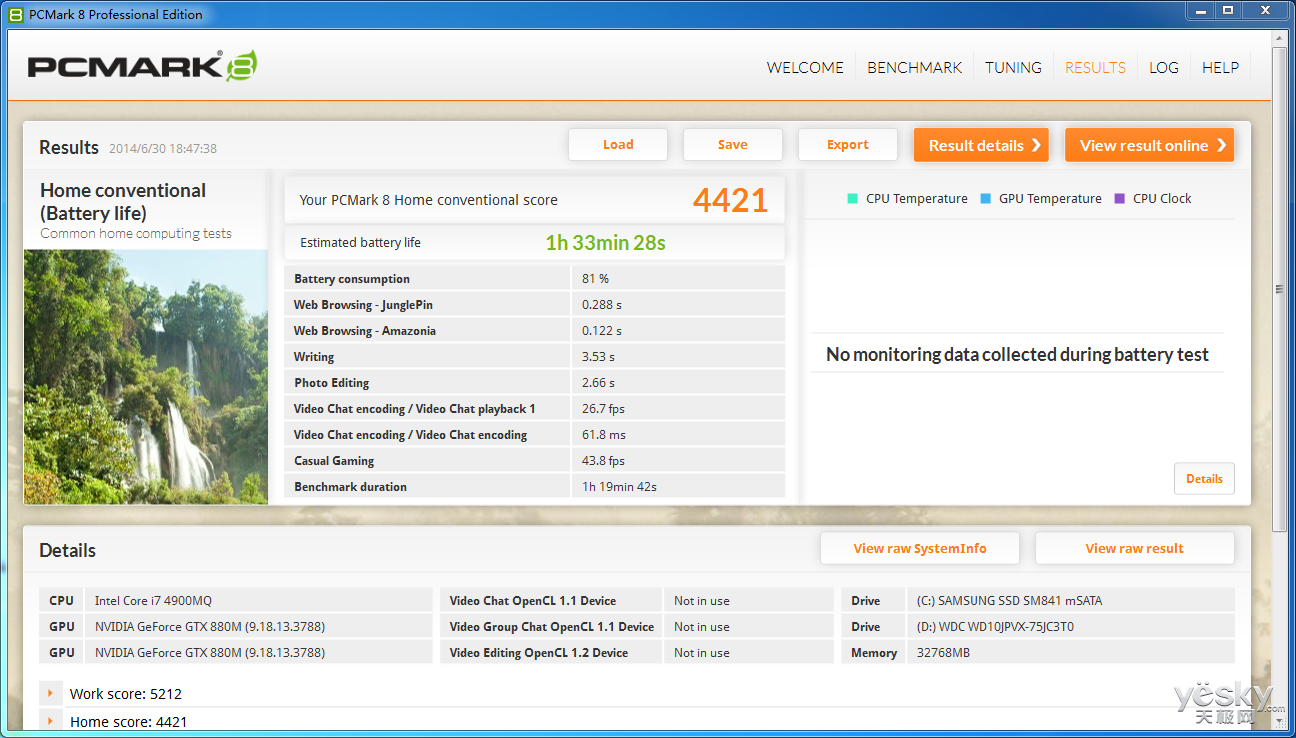Click Benchmark duration 1h 19min 42s value
The height and width of the screenshot is (738, 1296).
click(x=619, y=487)
